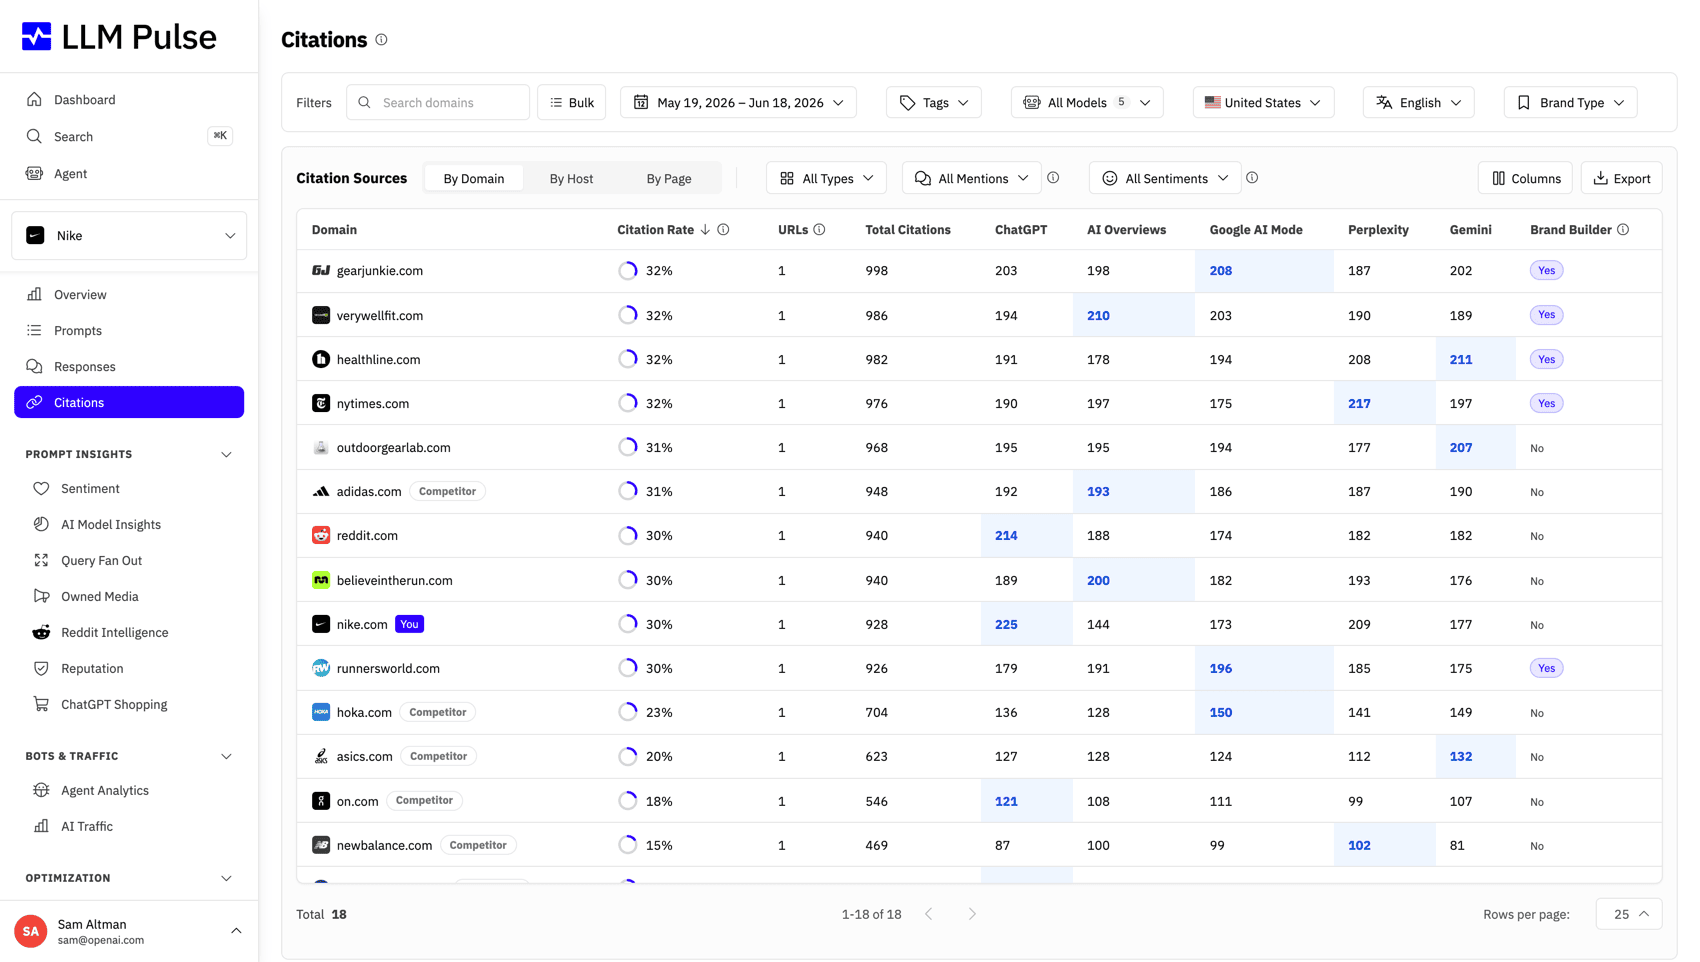Screen dimensions: 1700x962
Task: Collapse the Bots & Traffic section
Action: point(226,757)
